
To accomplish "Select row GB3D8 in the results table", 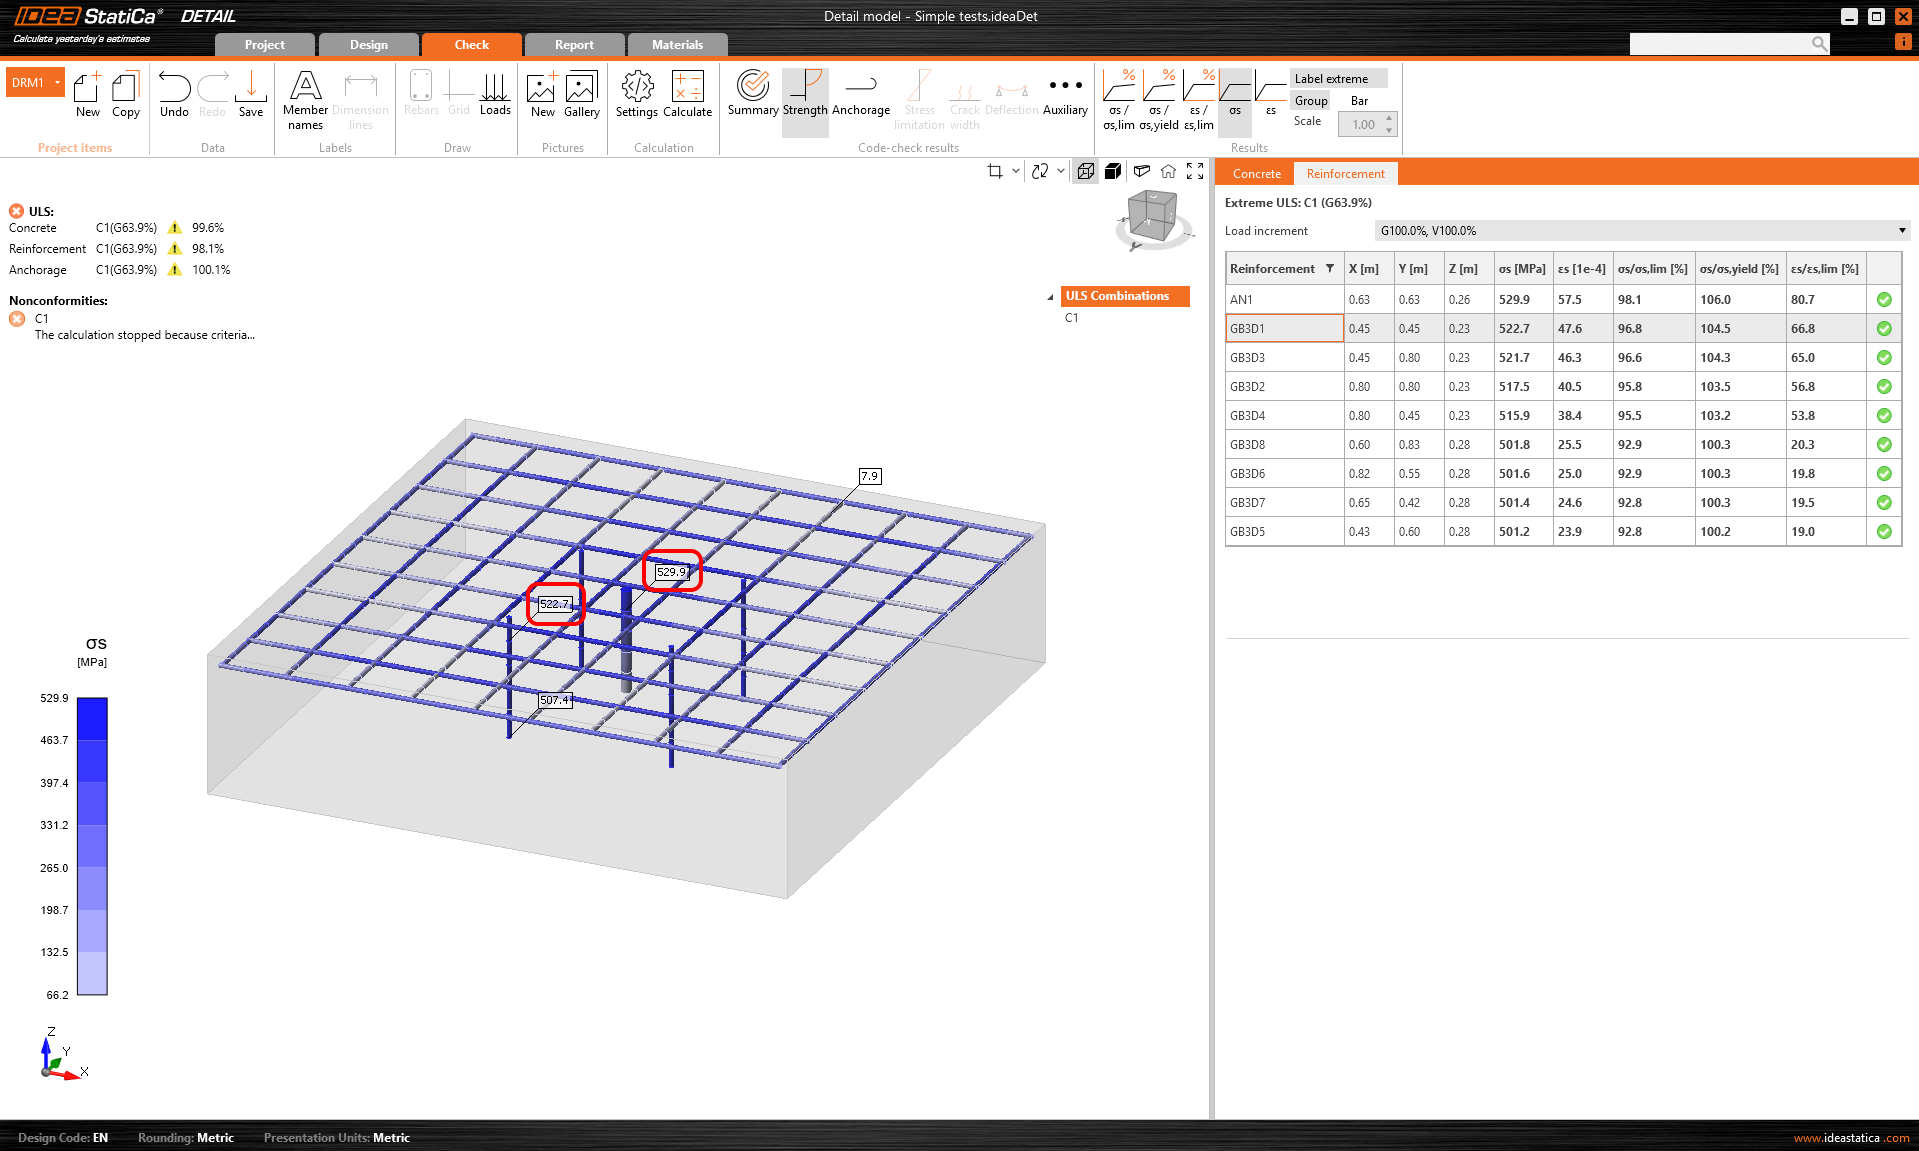I will click(x=1284, y=444).
